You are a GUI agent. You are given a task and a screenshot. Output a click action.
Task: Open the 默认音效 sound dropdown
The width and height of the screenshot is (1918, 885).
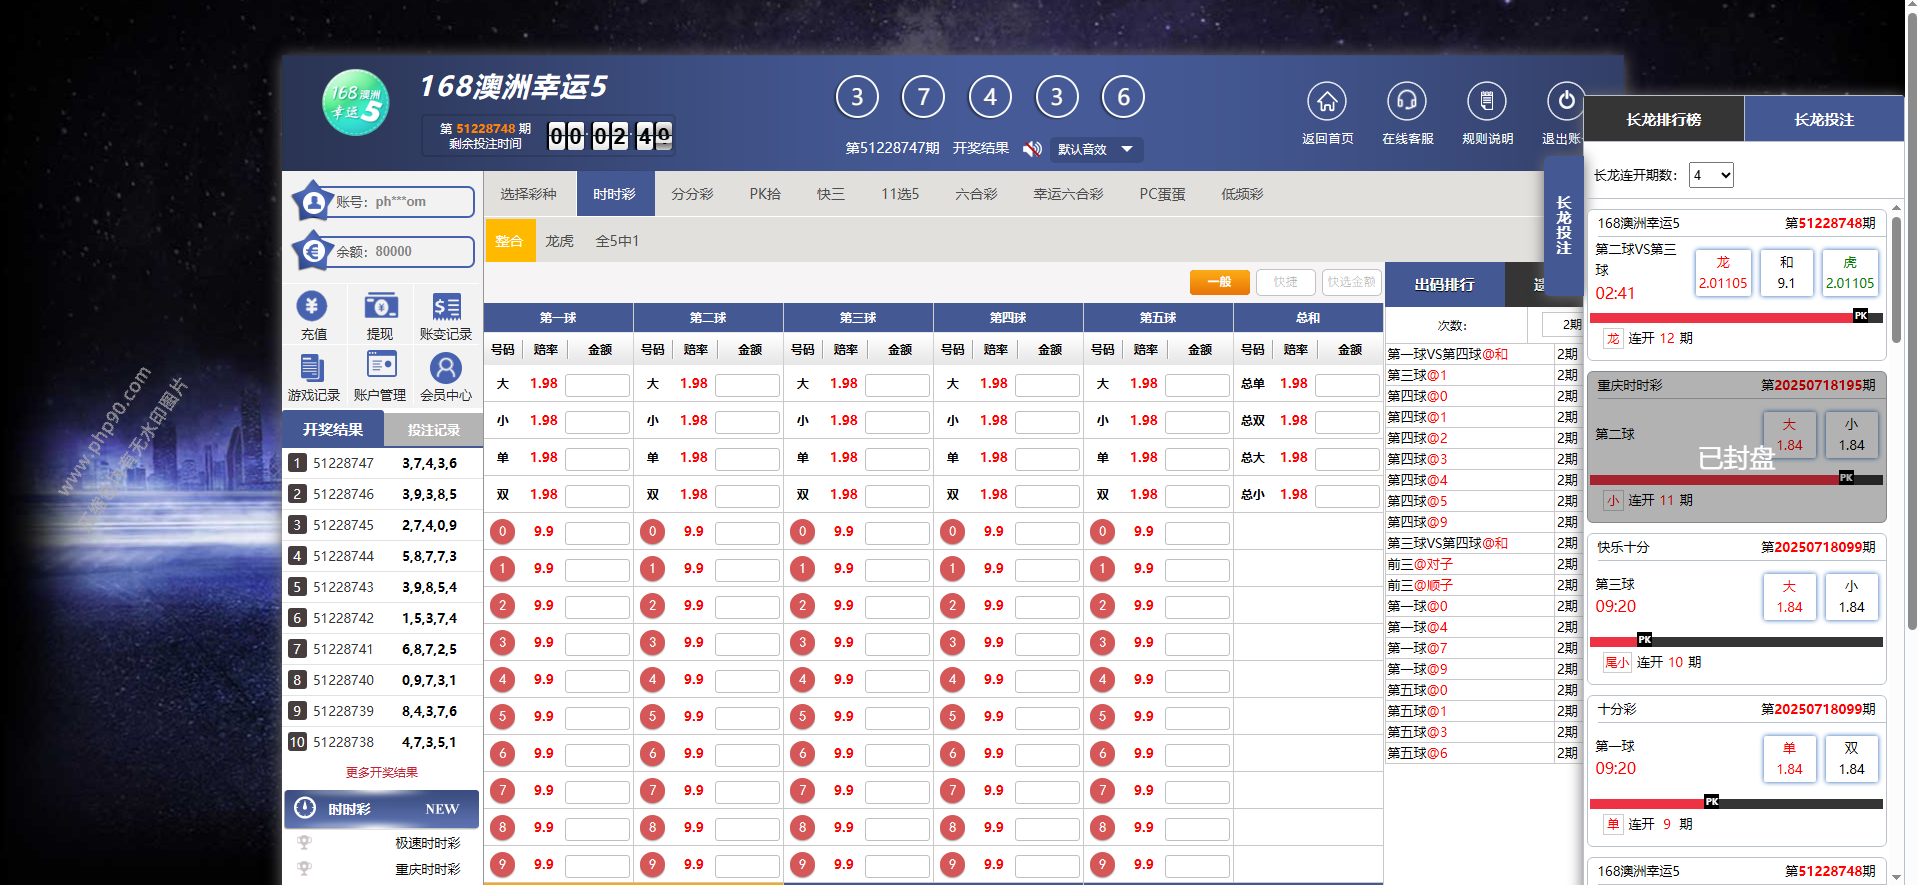(1096, 149)
